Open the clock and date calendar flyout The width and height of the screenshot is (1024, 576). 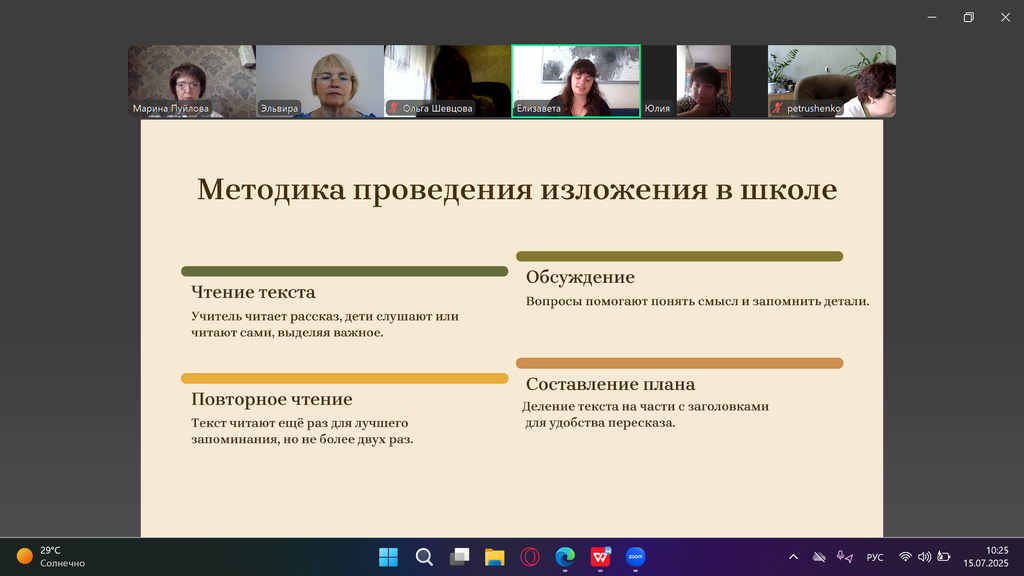[996, 557]
